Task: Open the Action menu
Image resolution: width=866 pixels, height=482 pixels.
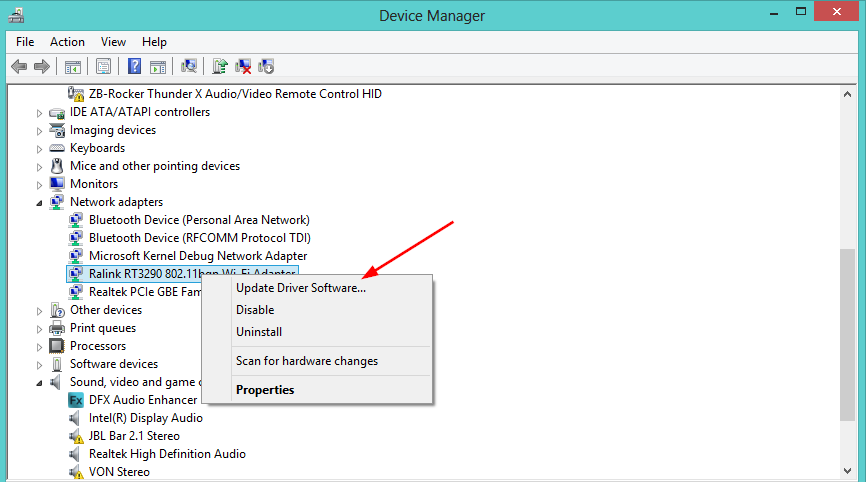Action: click(67, 42)
